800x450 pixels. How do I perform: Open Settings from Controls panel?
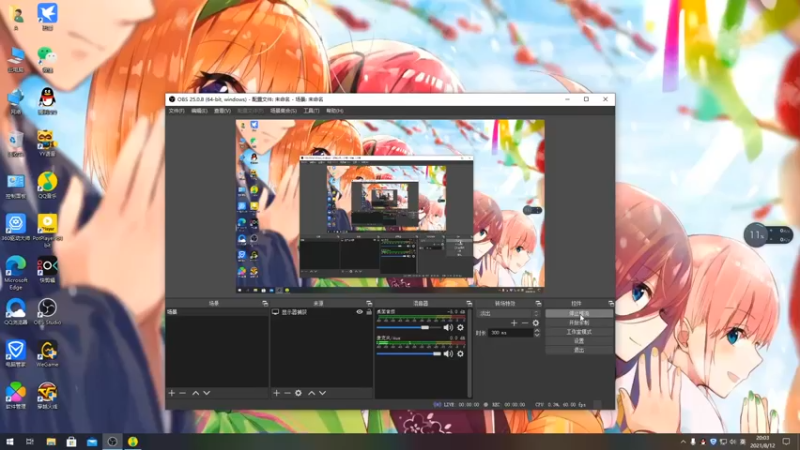click(579, 341)
